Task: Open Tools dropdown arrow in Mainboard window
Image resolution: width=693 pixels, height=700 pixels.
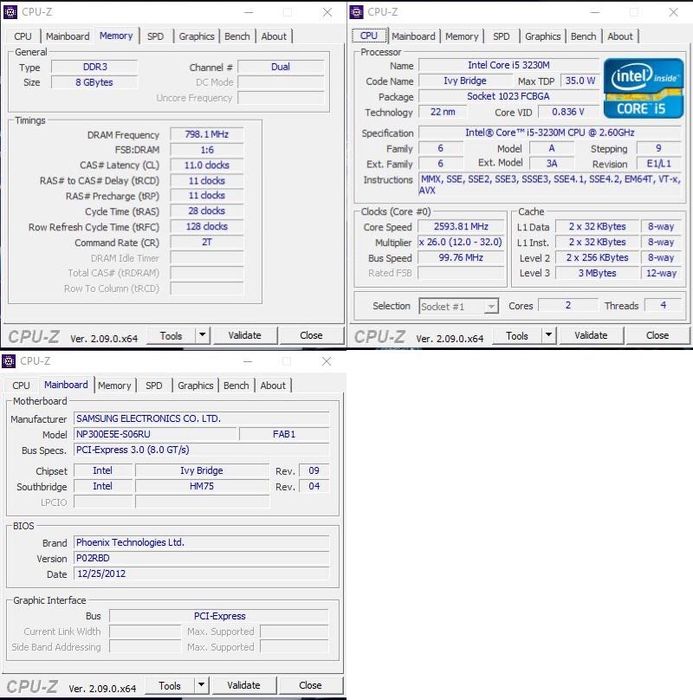Action: click(x=201, y=684)
